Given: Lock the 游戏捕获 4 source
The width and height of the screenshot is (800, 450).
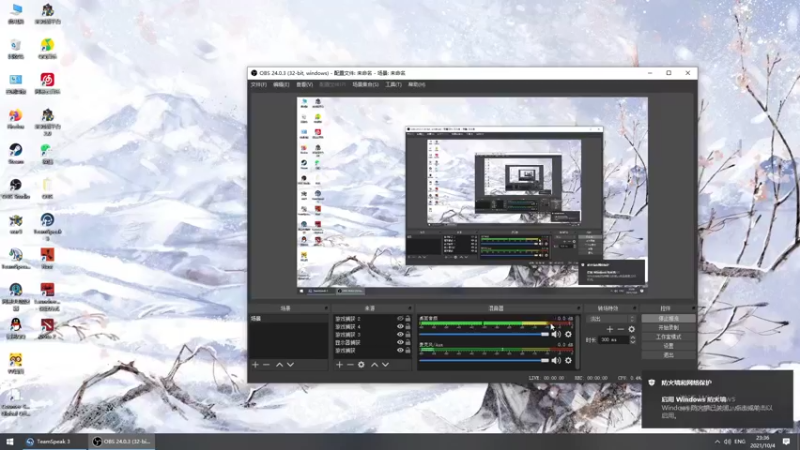Looking at the screenshot, I should tap(408, 327).
